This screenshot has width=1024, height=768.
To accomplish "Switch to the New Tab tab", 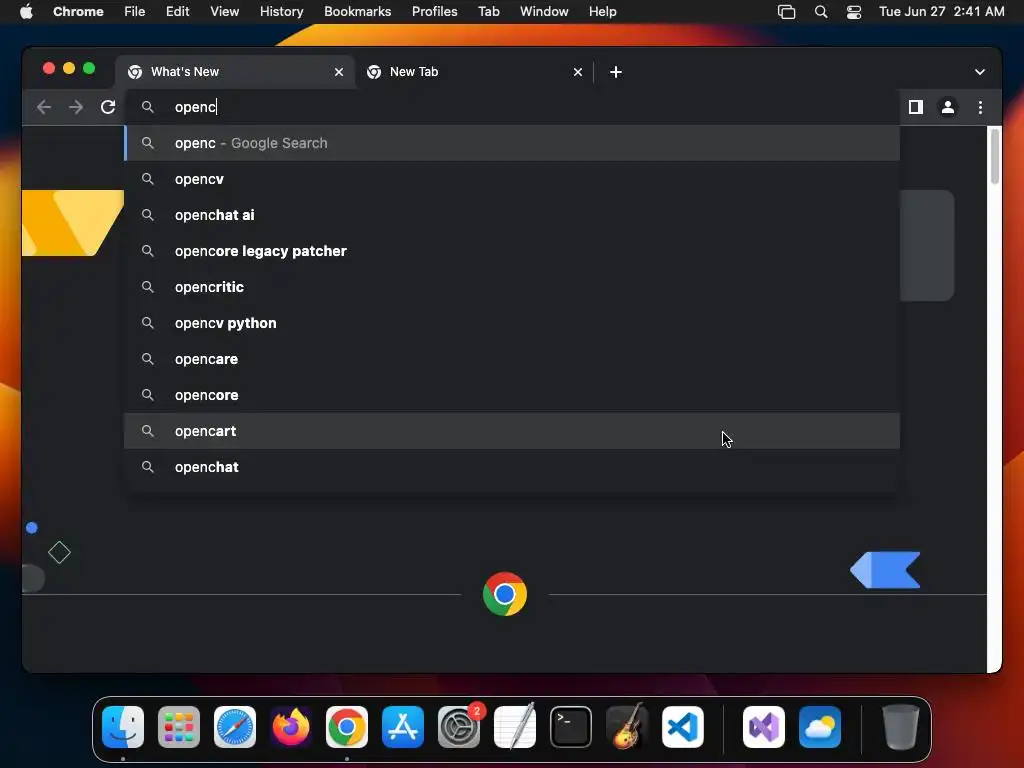I will pos(475,72).
